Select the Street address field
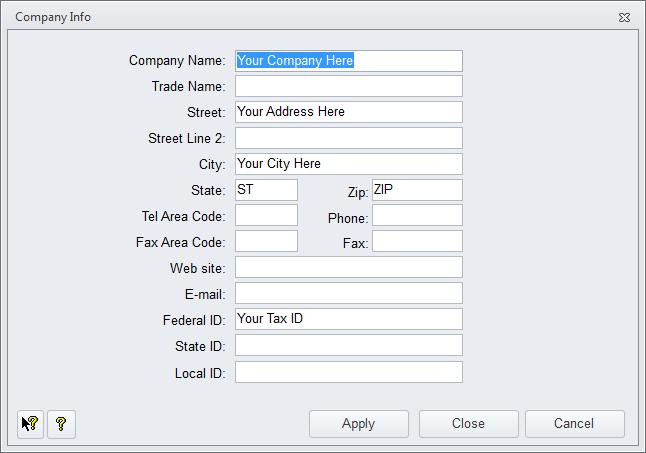The width and height of the screenshot is (646, 453). [348, 112]
